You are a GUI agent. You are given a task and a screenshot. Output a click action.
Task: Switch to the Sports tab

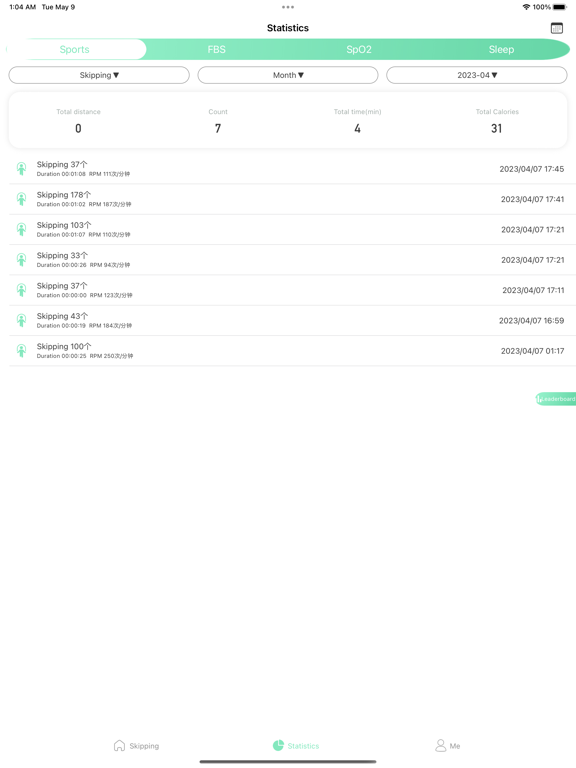(x=74, y=49)
